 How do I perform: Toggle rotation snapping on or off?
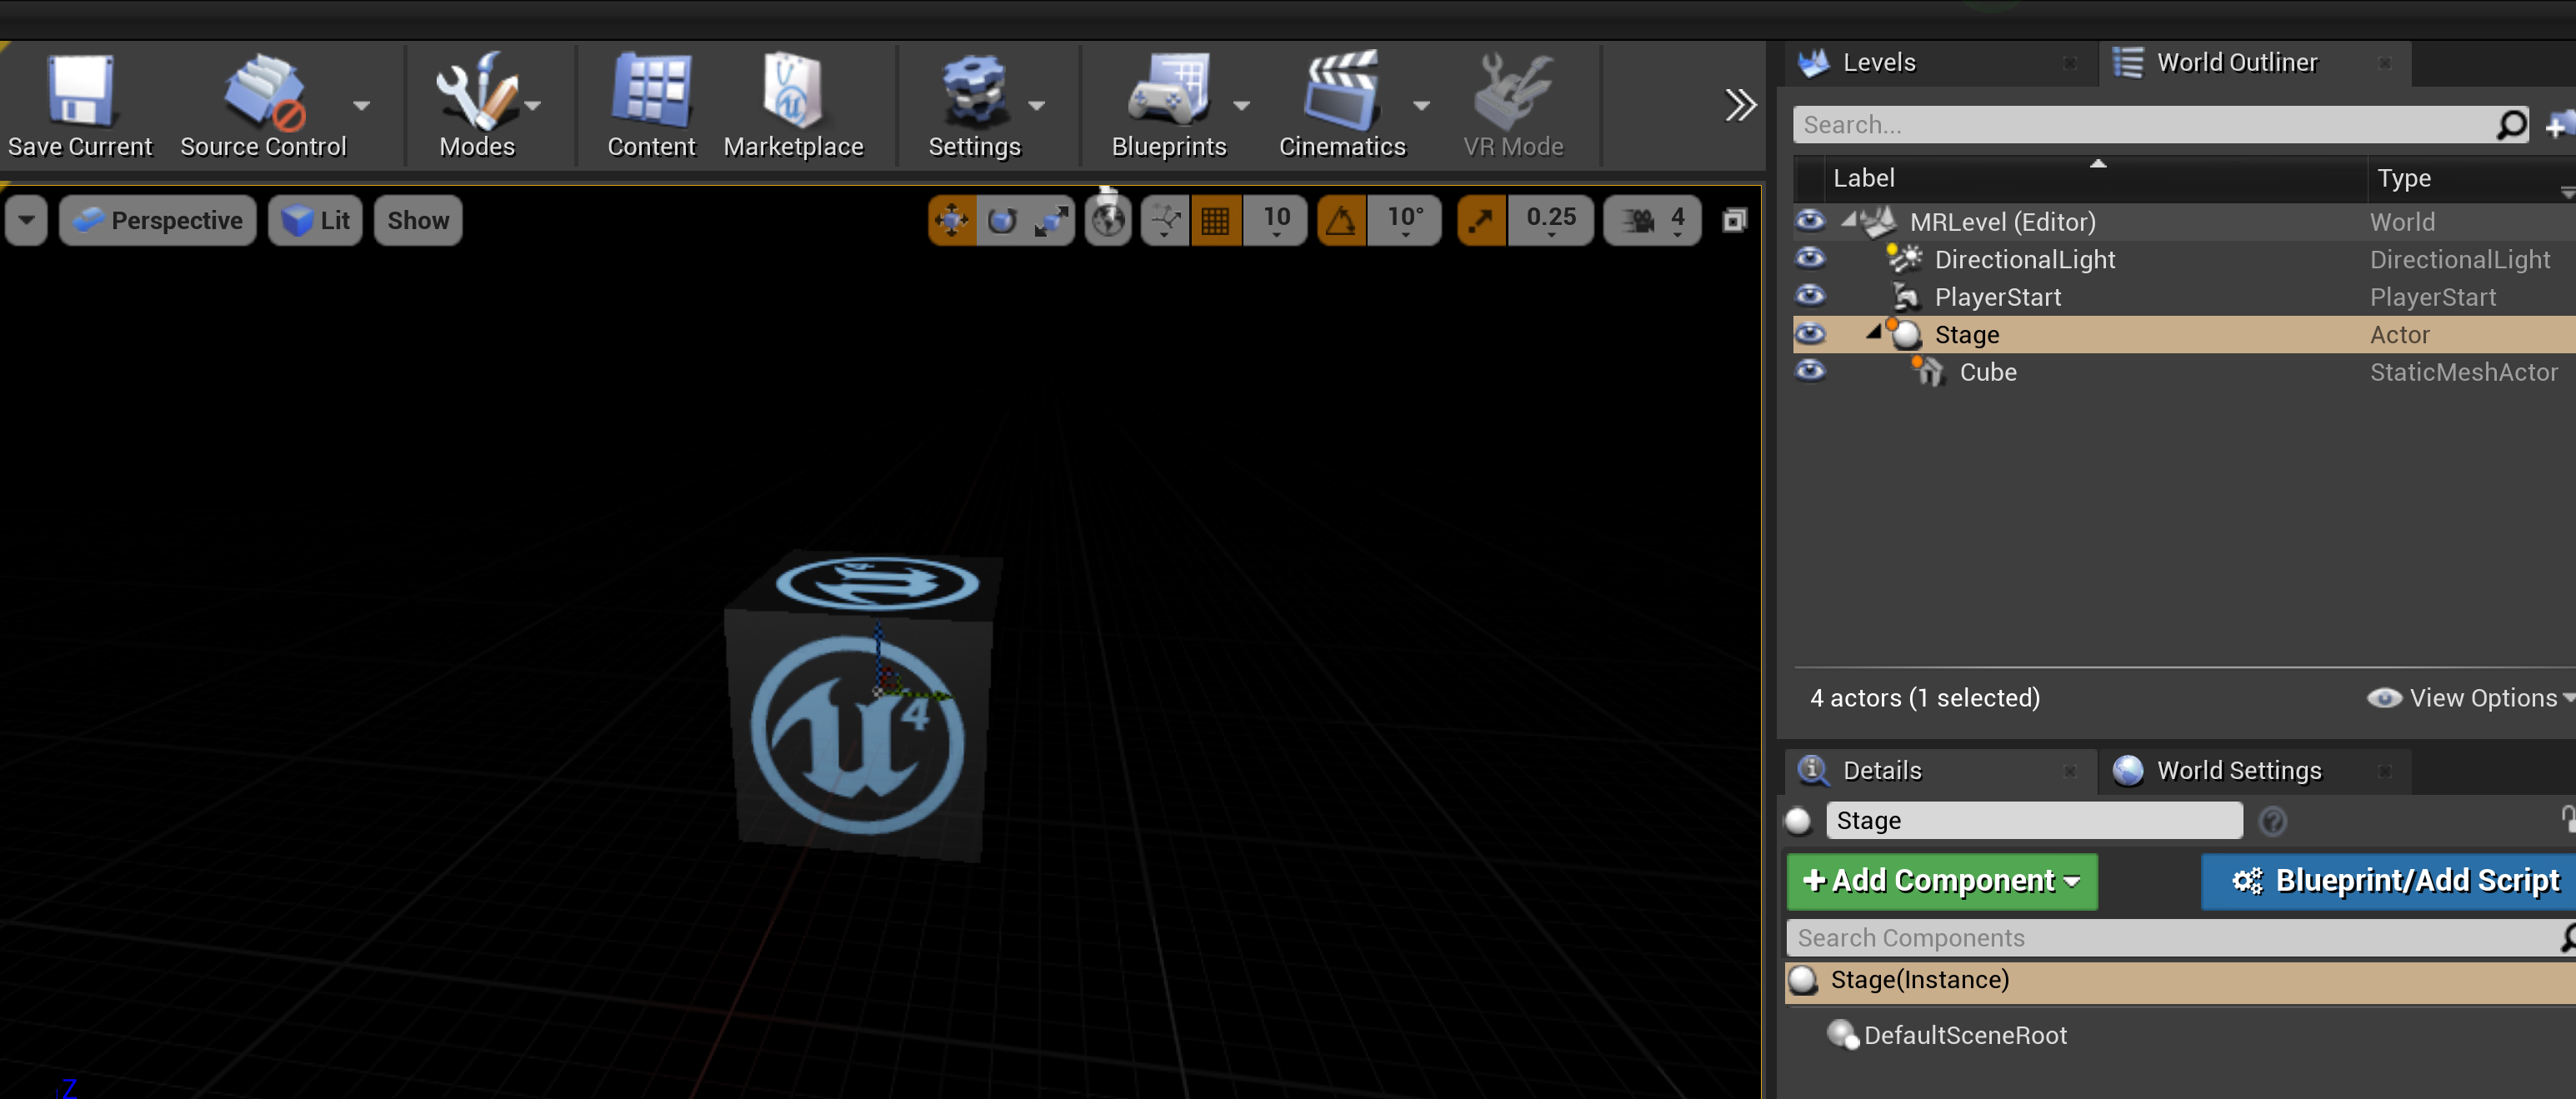pyautogui.click(x=1340, y=220)
